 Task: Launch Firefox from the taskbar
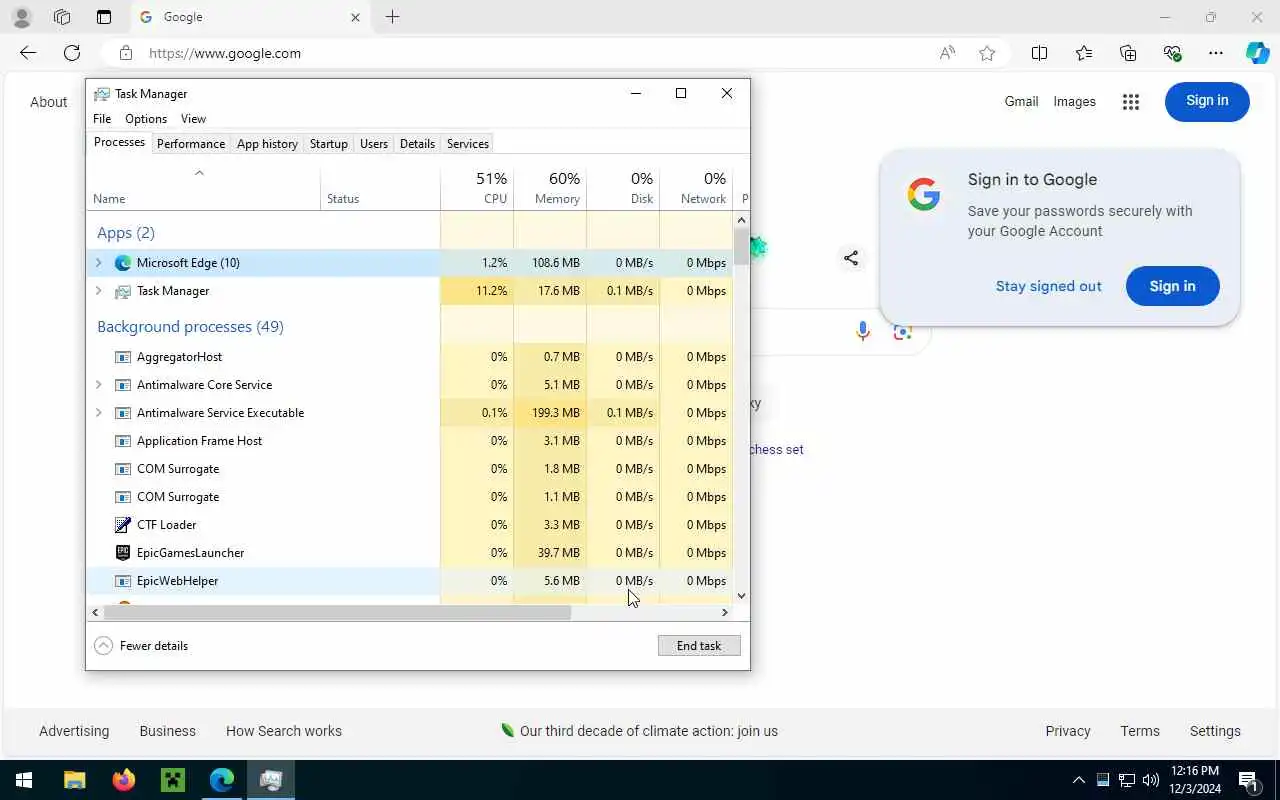pyautogui.click(x=124, y=780)
